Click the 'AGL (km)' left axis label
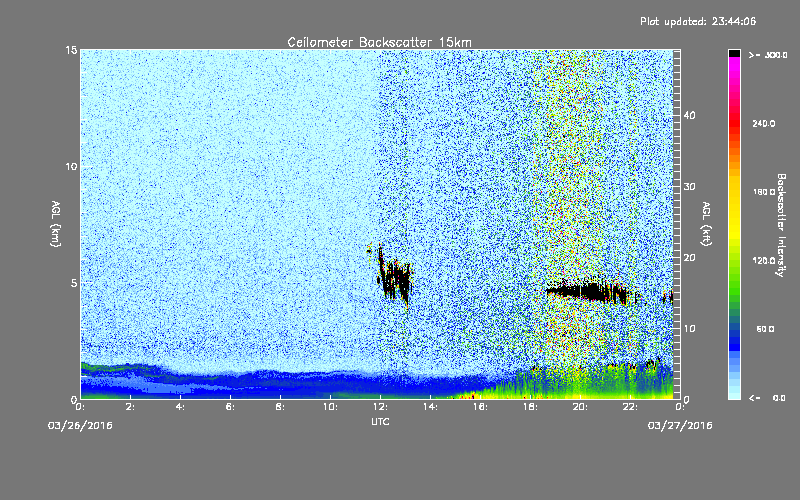Screen dimensions: 800x500 56,224
